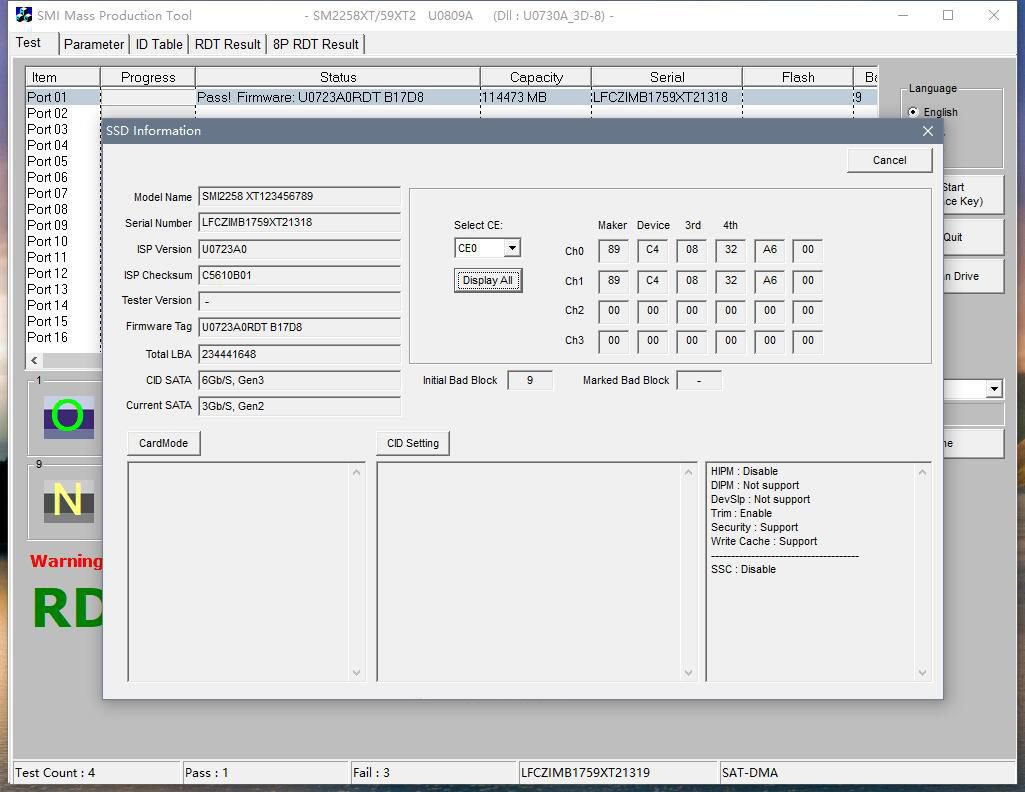Switch to the RDT Result tab
Viewport: 1025px width, 792px height.
[227, 44]
